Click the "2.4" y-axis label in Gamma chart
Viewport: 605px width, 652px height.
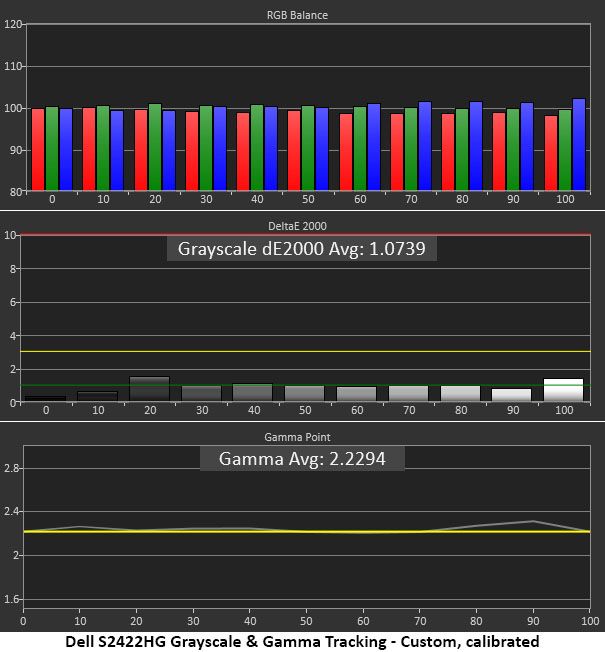click(x=12, y=511)
